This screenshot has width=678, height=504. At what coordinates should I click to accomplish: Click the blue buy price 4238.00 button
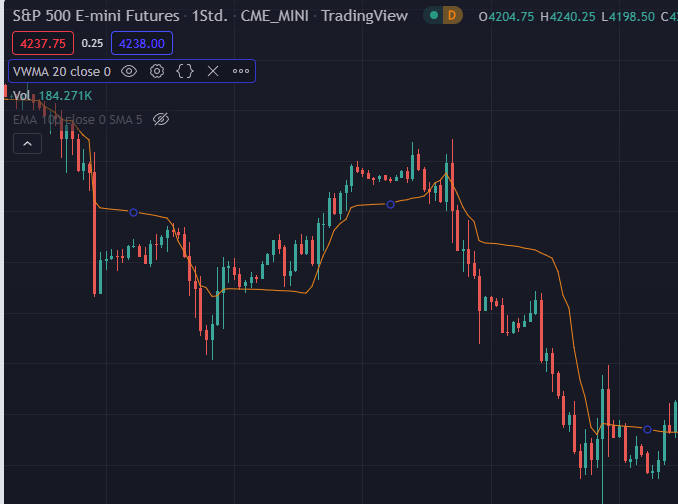(x=142, y=43)
